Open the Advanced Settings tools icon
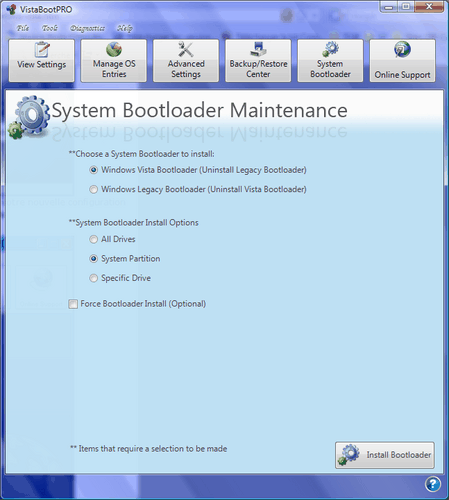449x500 pixels. [x=186, y=49]
